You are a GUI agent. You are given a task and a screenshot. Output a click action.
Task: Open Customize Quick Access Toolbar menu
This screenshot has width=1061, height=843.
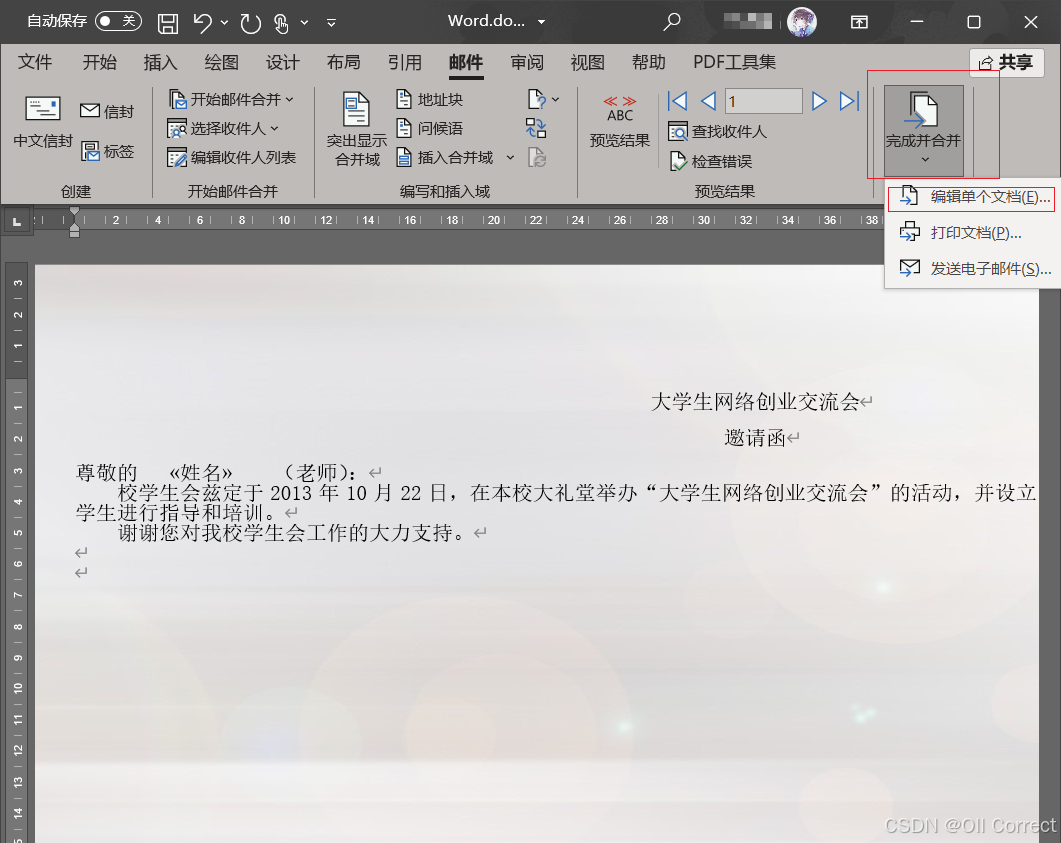pyautogui.click(x=332, y=23)
